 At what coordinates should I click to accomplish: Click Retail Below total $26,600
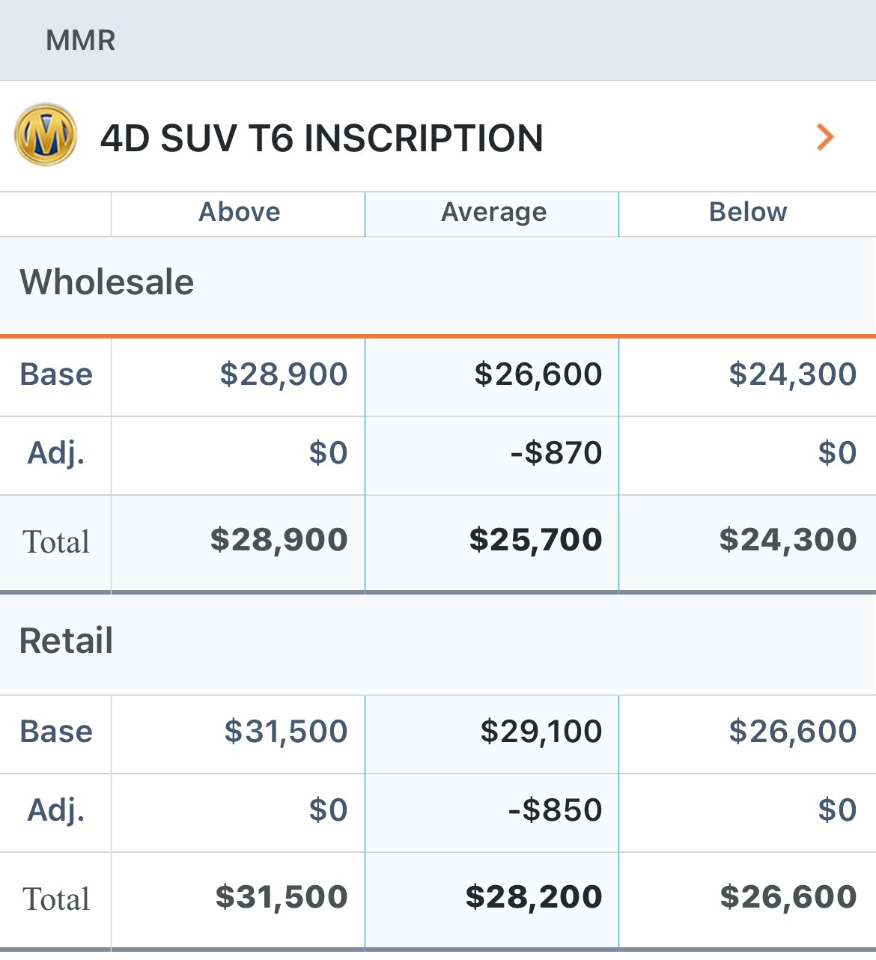click(x=788, y=897)
